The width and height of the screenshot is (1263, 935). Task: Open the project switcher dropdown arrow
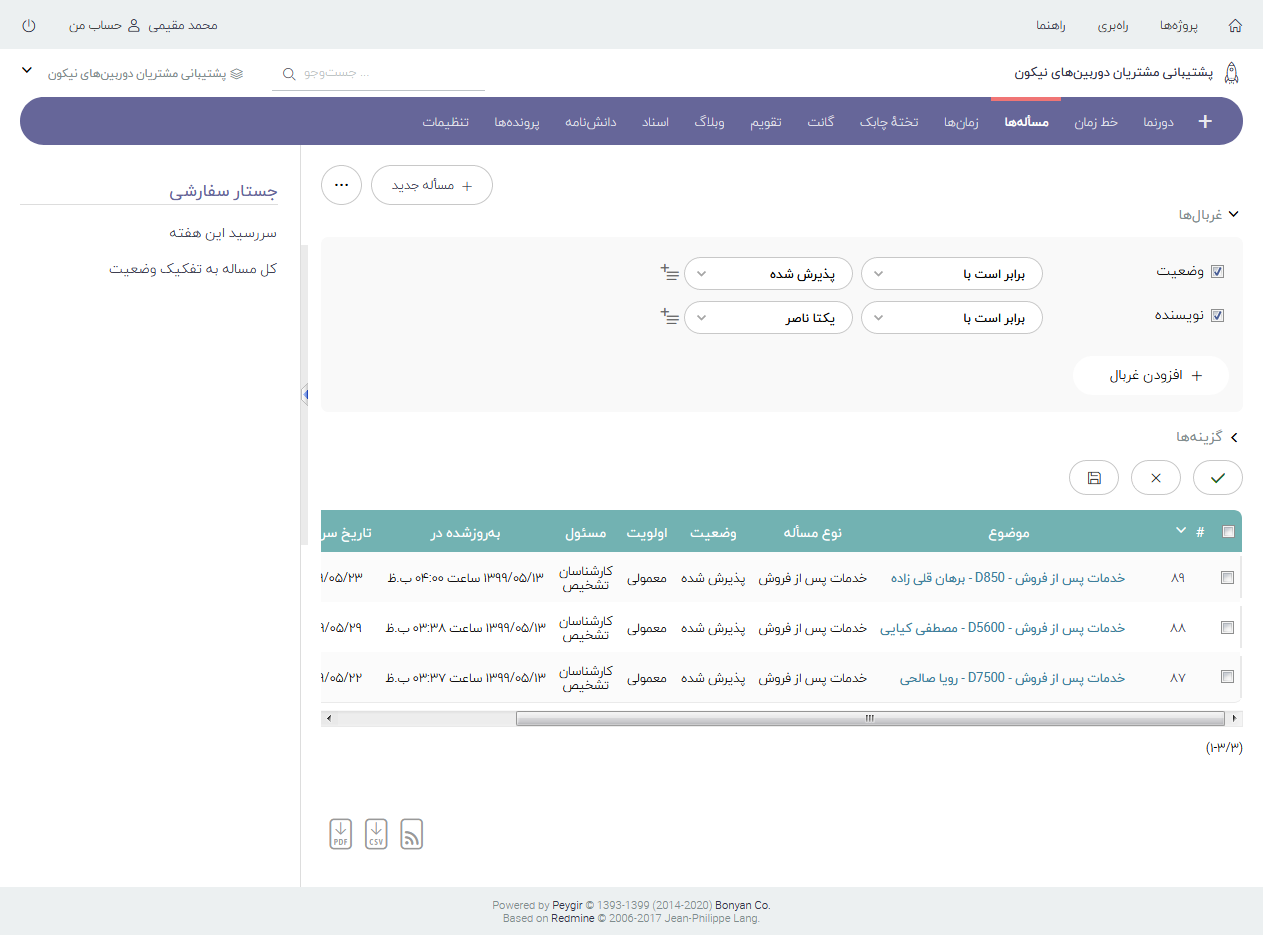click(x=27, y=72)
